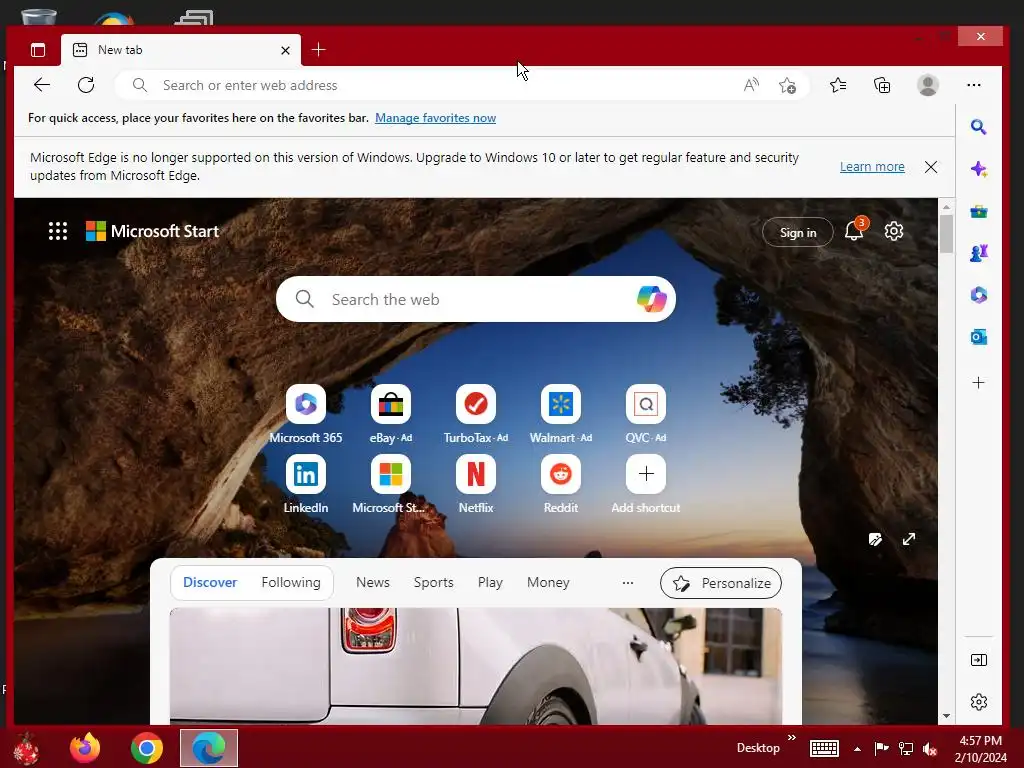1024x768 pixels.
Task: Toggle the sidebar hide/show button
Action: point(978,660)
